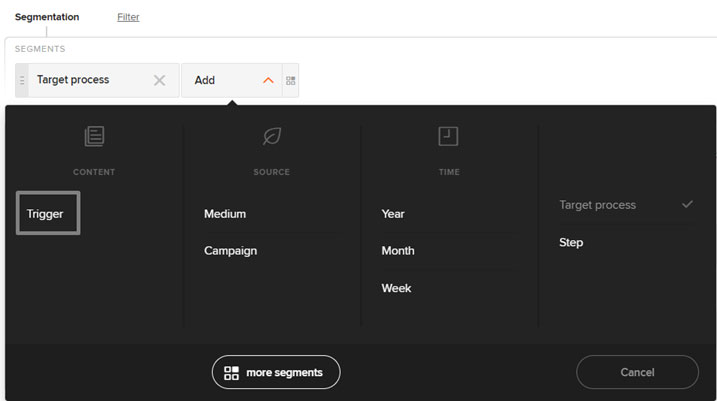The height and width of the screenshot is (401, 717).
Task: Choose the Medium source segment
Action: click(x=225, y=214)
